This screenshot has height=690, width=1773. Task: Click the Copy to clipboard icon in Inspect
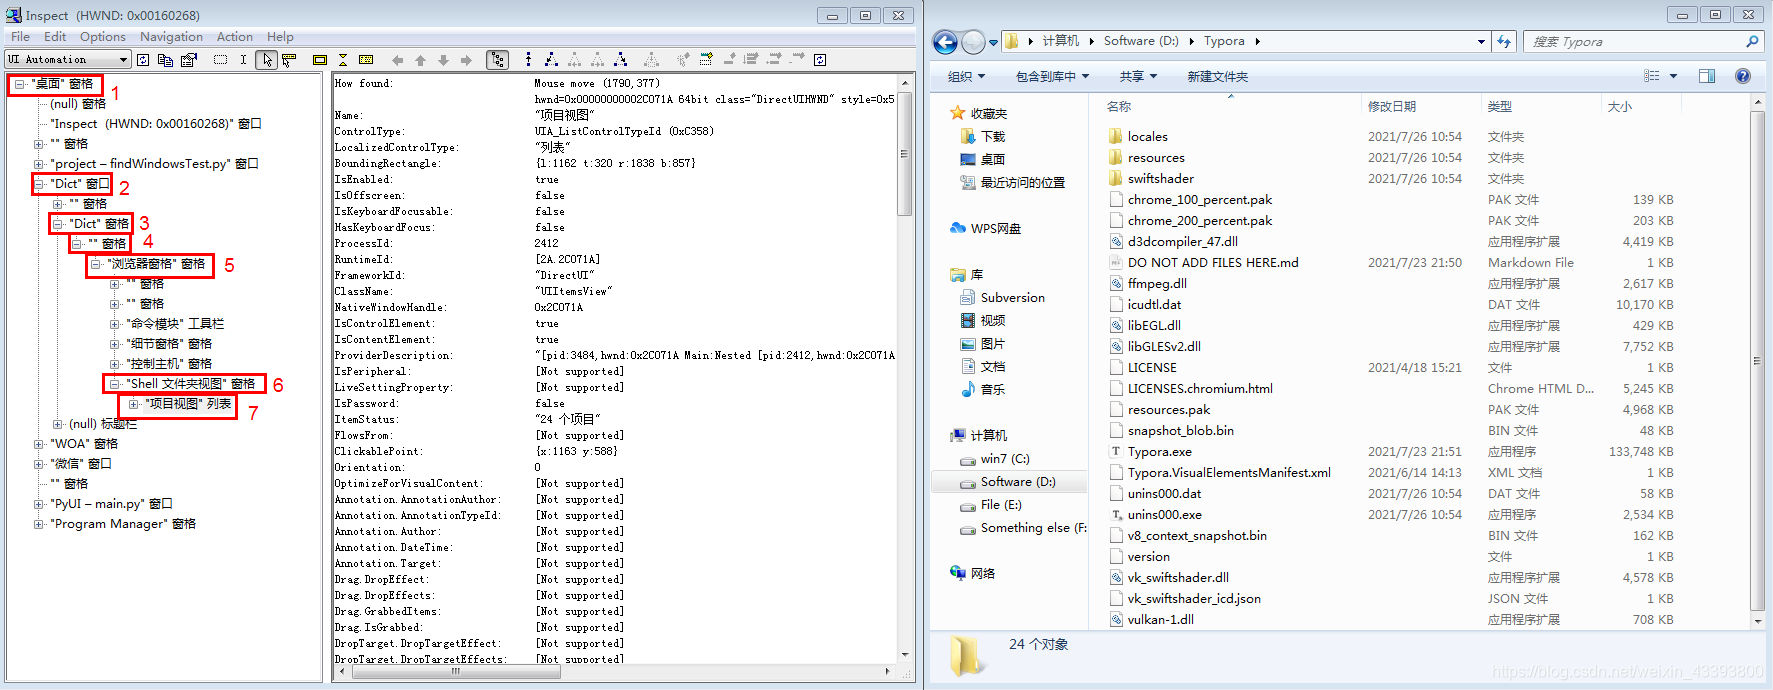click(x=166, y=60)
